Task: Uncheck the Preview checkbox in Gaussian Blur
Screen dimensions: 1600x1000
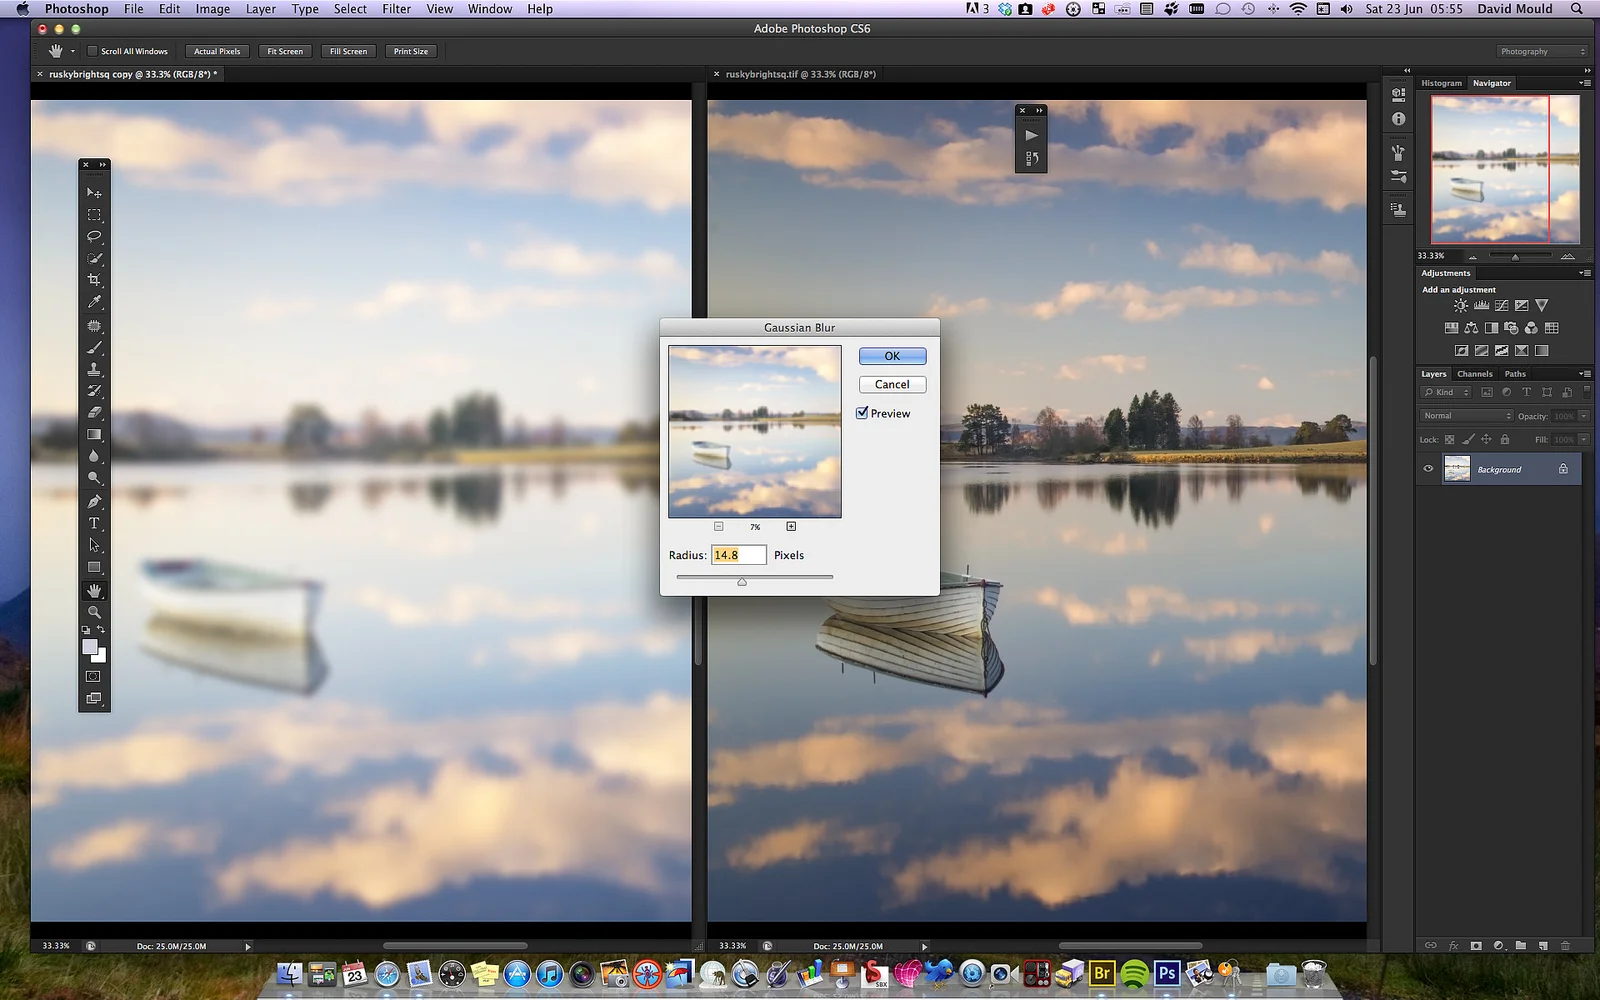Action: click(862, 413)
